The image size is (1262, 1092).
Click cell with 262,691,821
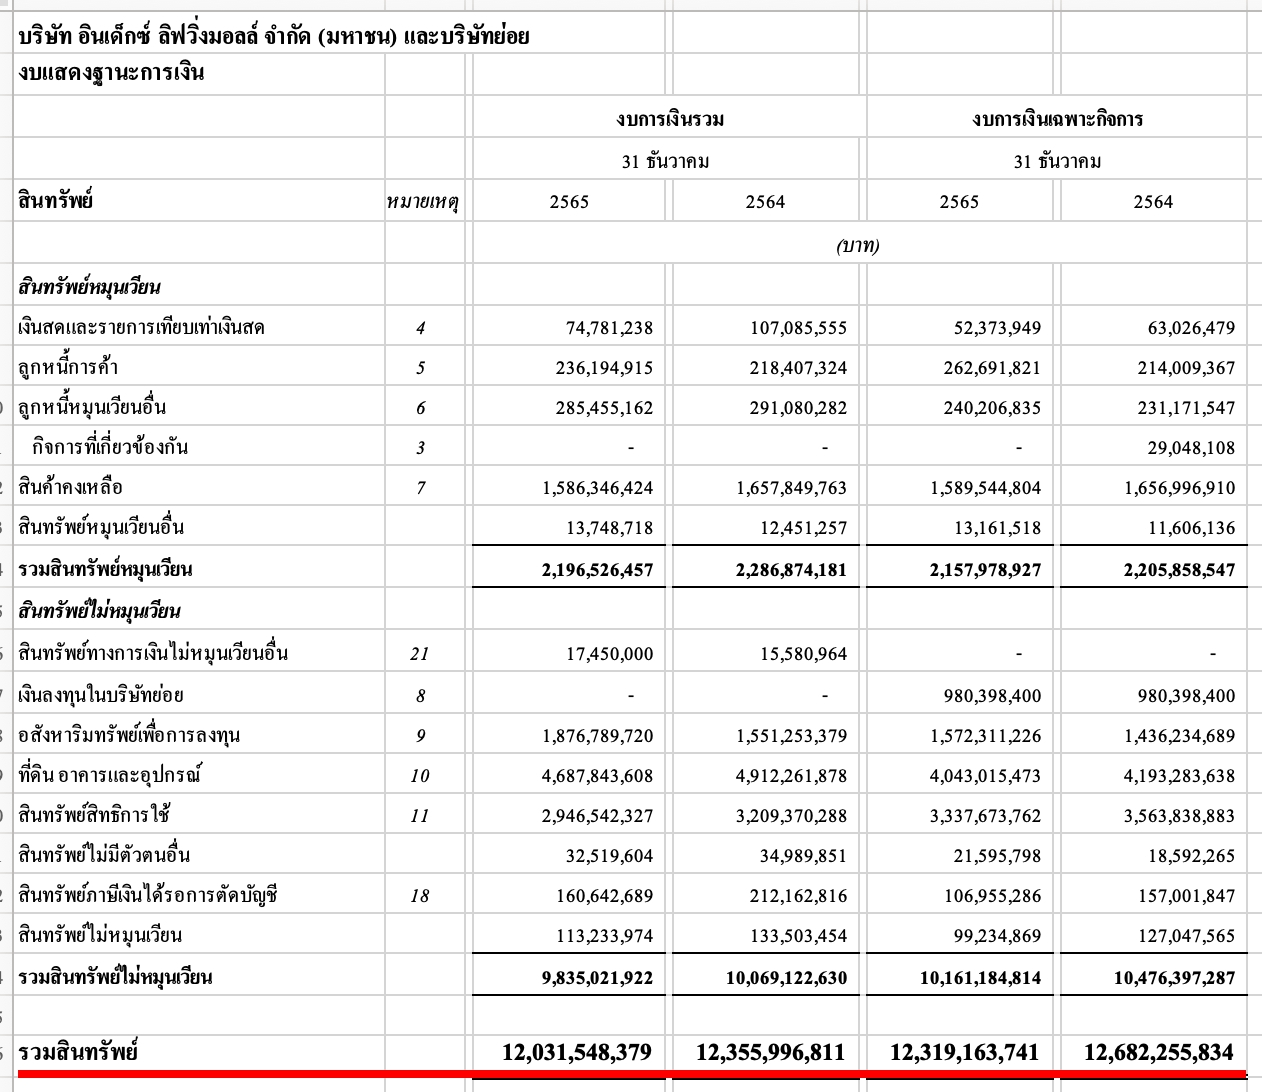click(992, 368)
